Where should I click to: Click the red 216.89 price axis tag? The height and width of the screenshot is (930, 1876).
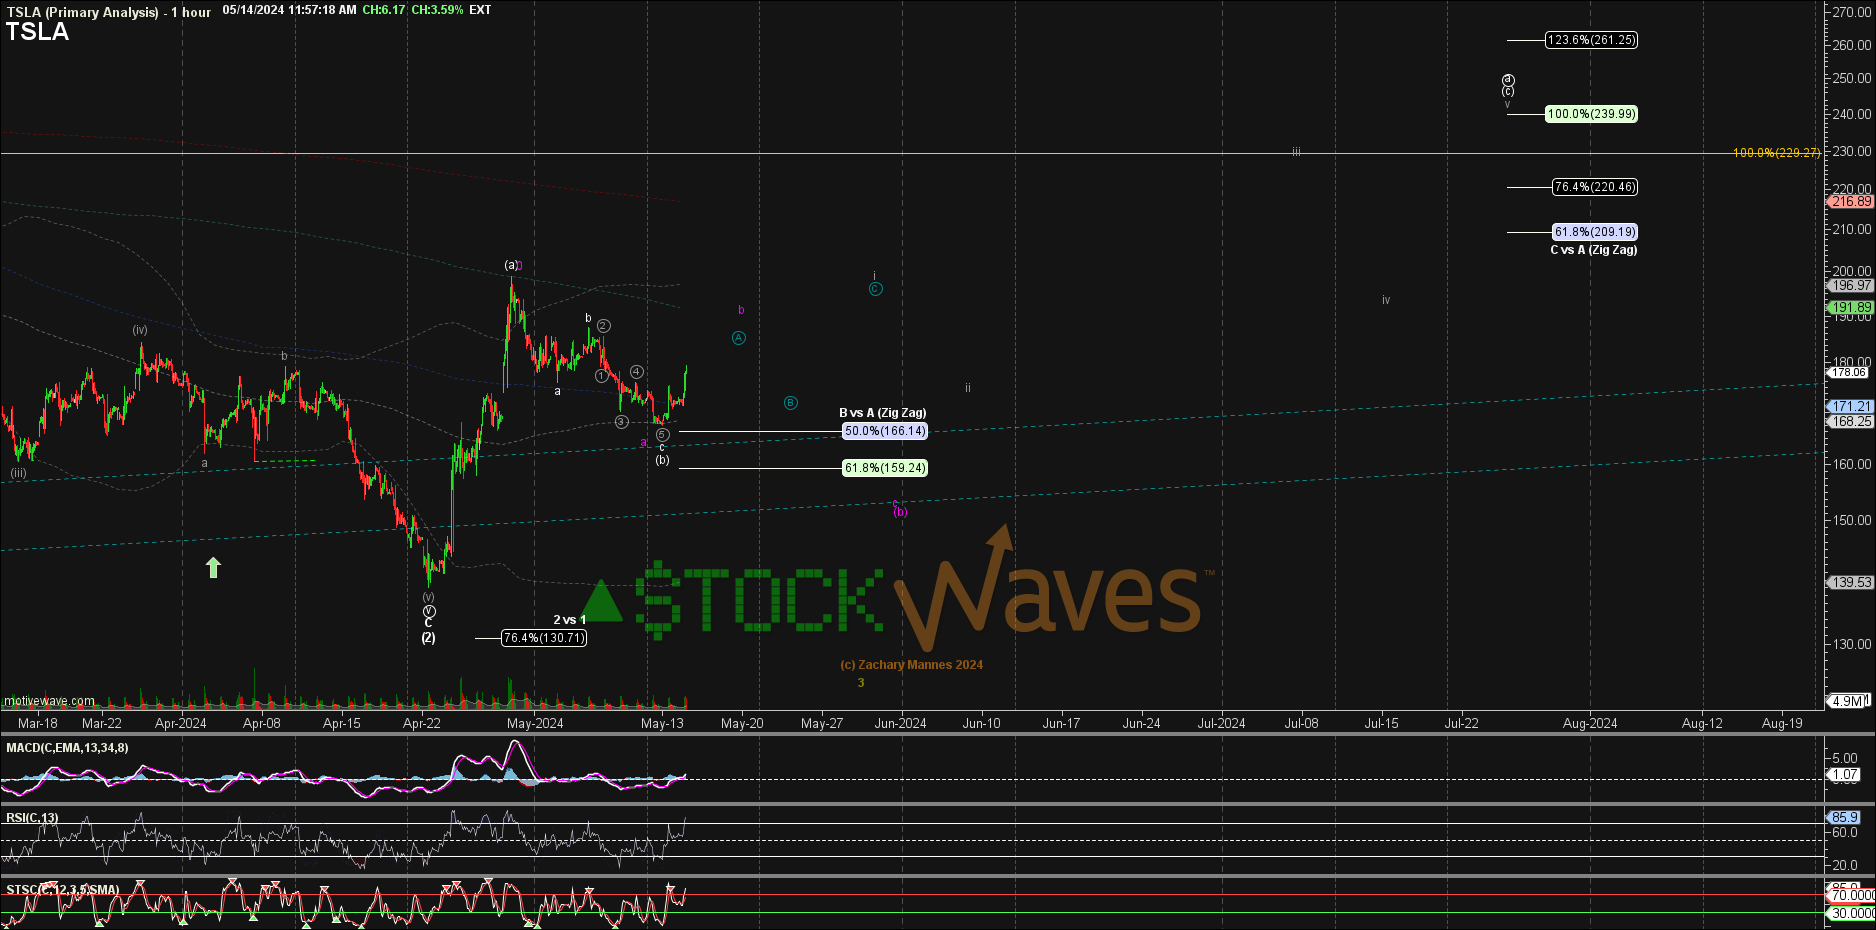pos(1851,201)
